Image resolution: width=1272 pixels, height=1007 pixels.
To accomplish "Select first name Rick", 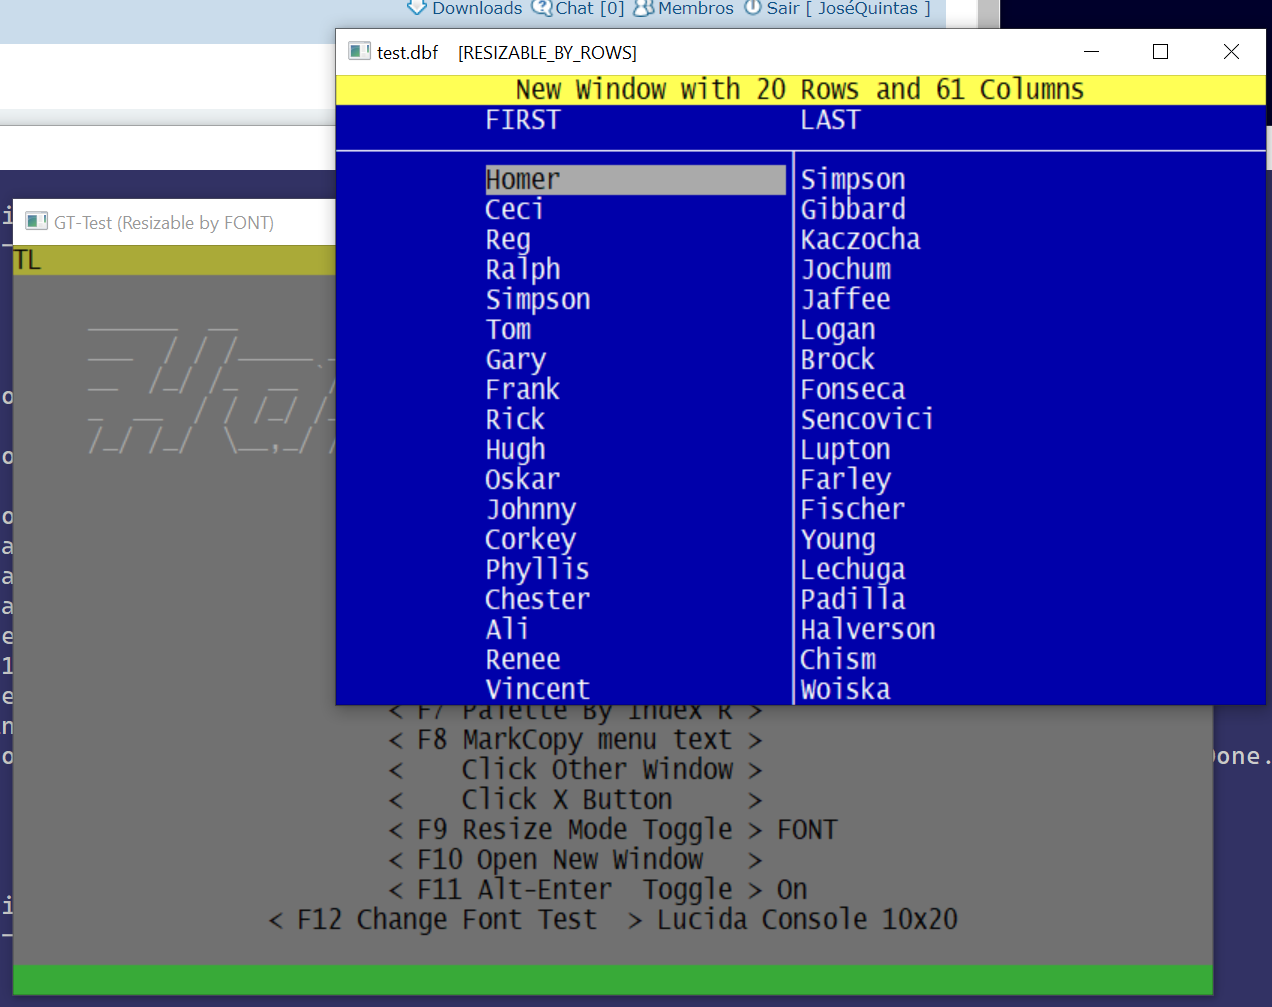I will [x=515, y=420].
